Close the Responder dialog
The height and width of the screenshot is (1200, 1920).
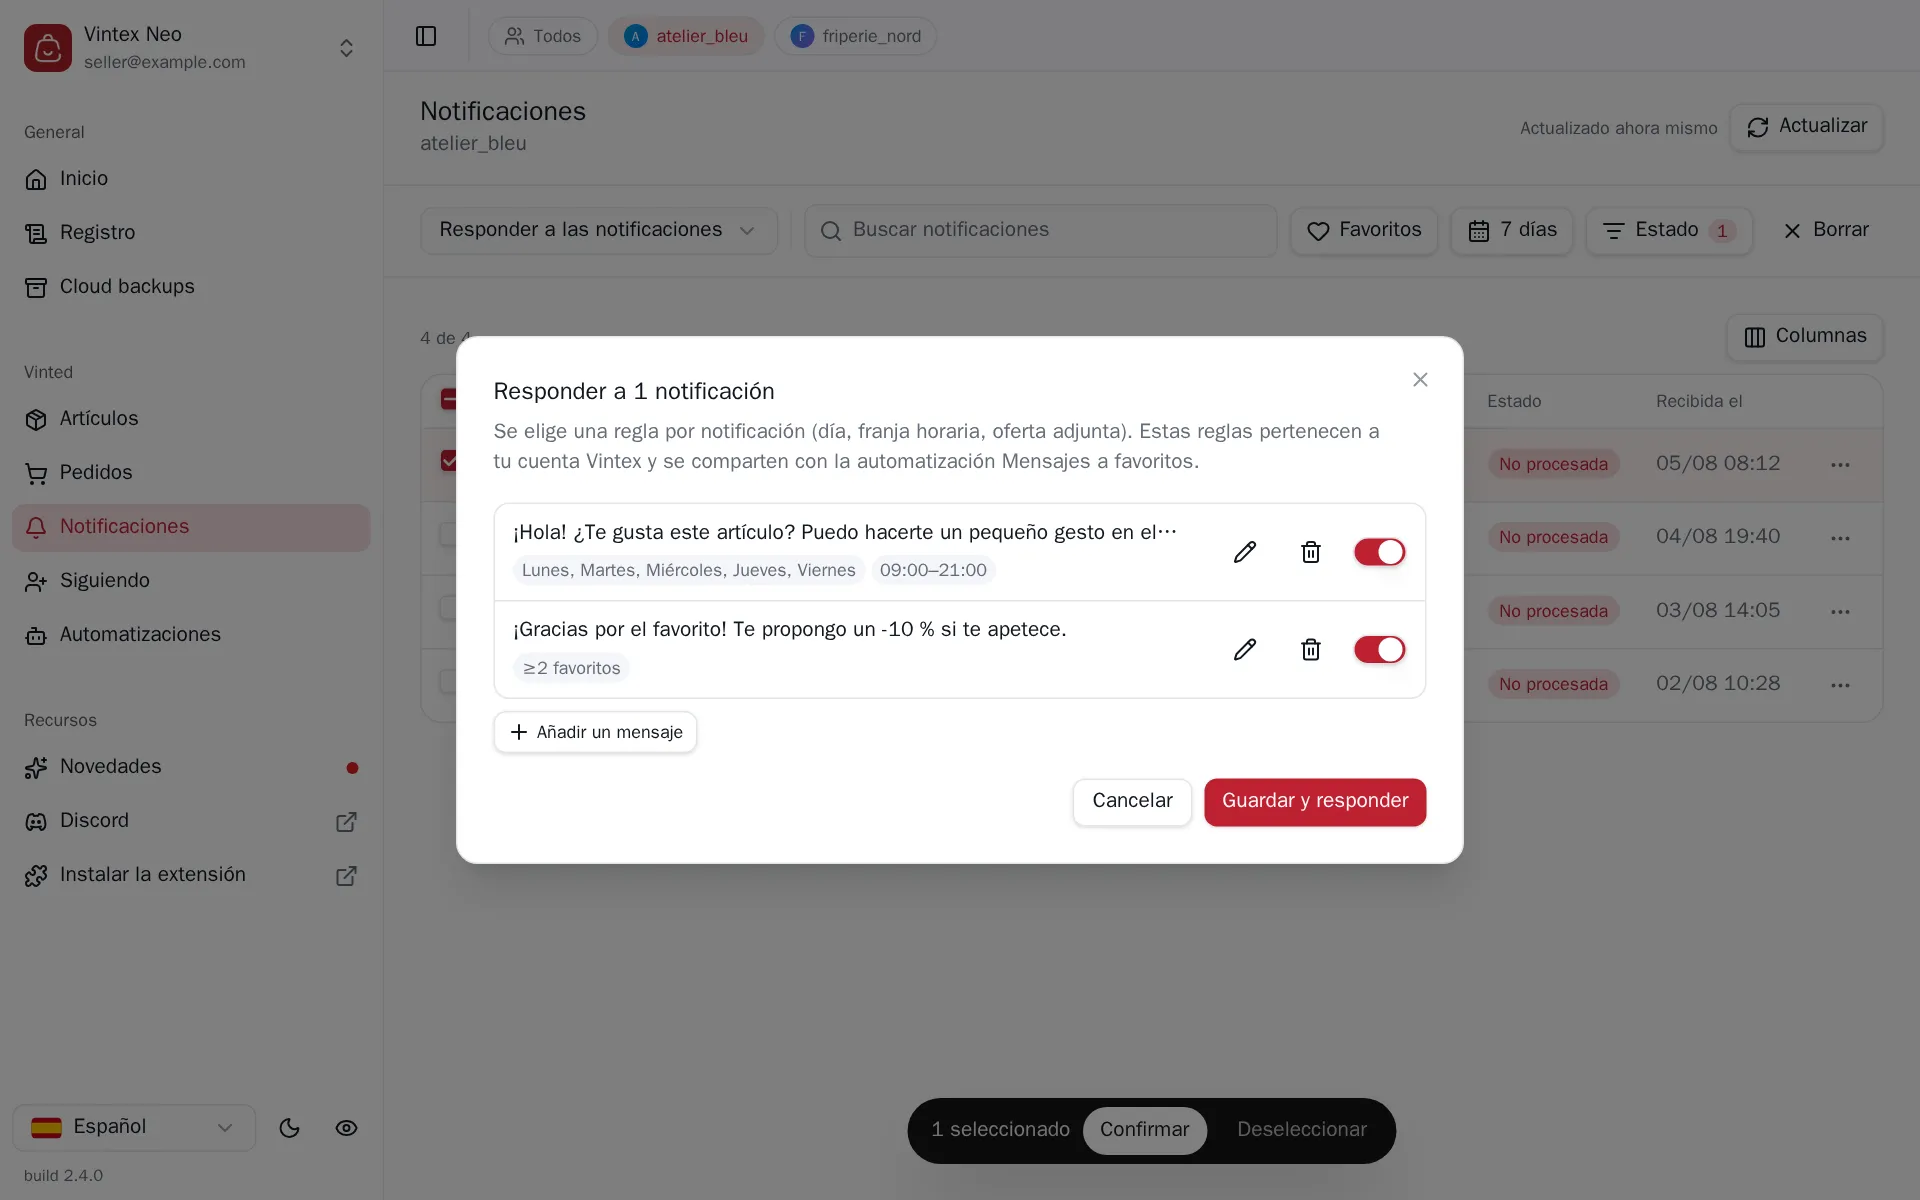(1420, 380)
